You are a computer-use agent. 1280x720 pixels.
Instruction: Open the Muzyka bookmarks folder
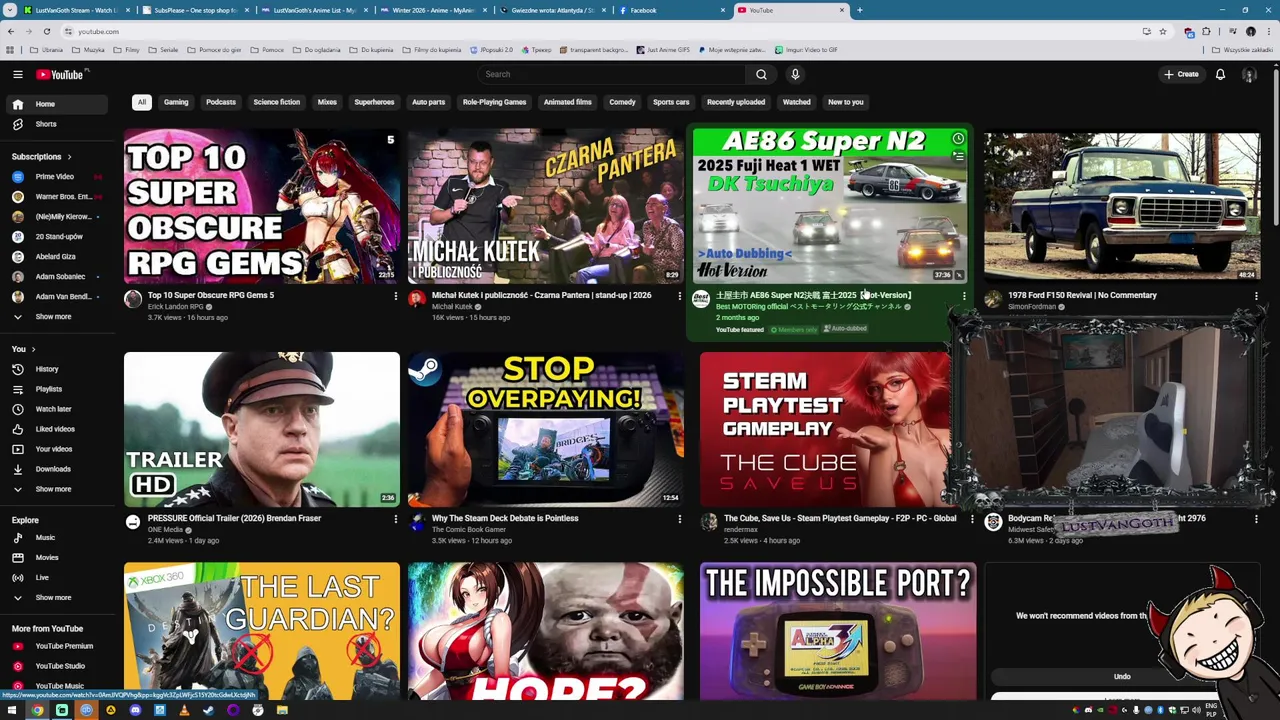pyautogui.click(x=89, y=49)
